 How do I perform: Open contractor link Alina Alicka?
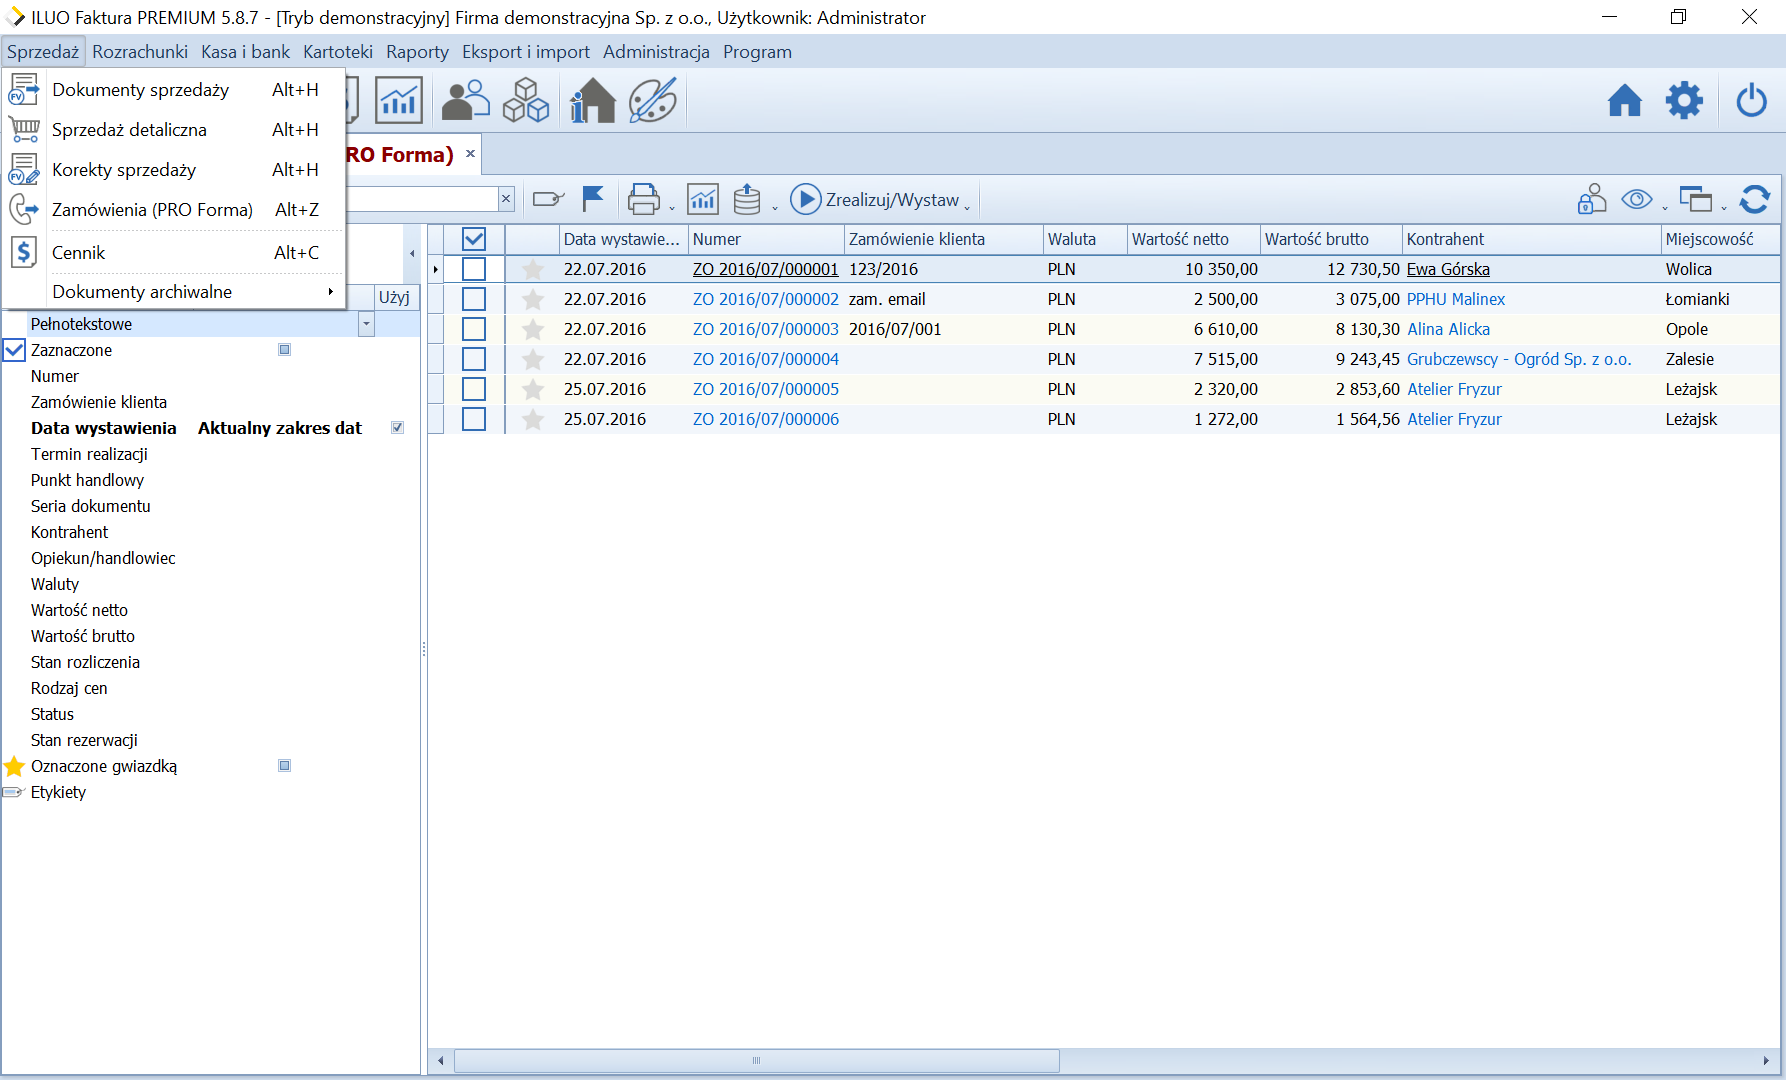[x=1448, y=329]
